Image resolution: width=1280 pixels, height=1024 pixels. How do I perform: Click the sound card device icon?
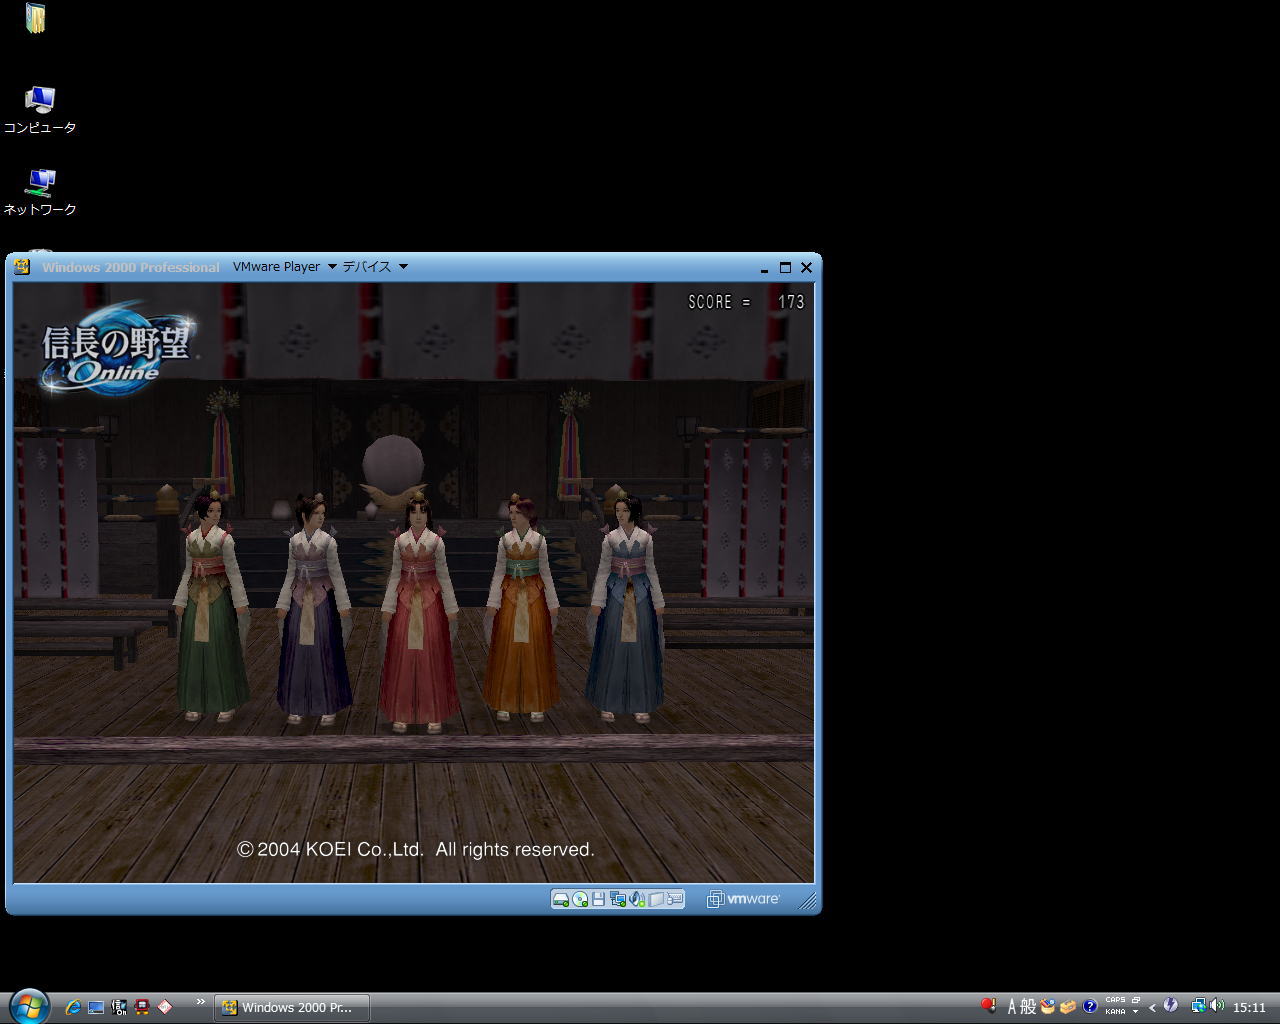(636, 899)
